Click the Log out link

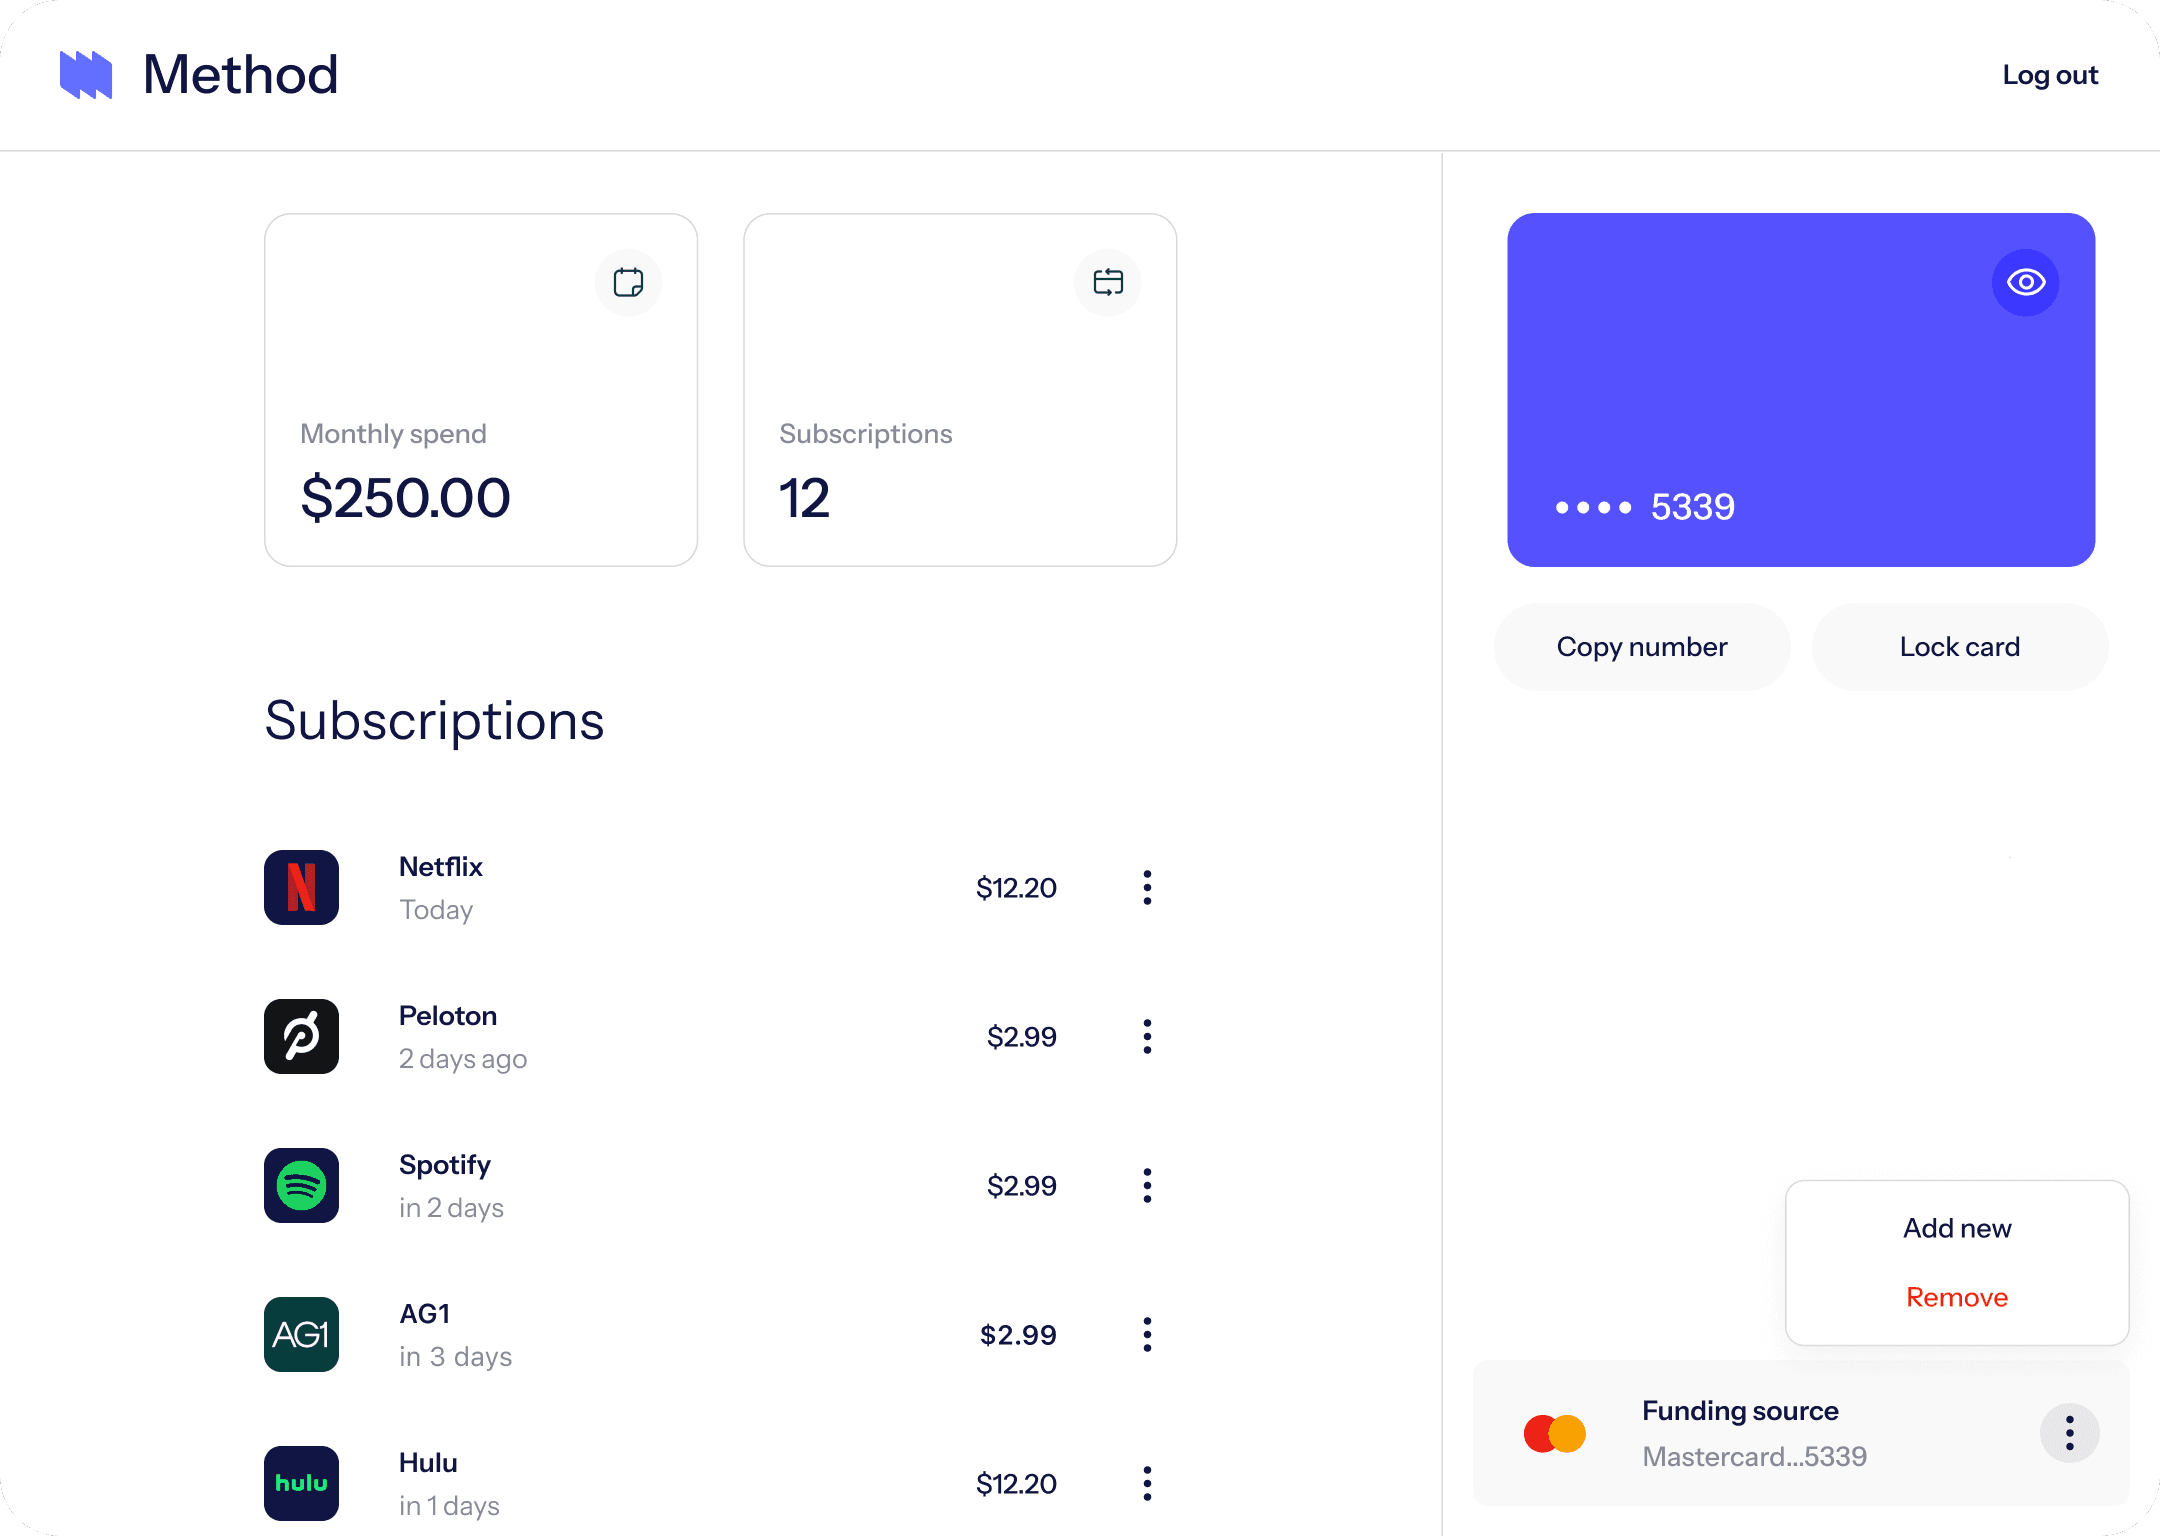pyautogui.click(x=2050, y=74)
